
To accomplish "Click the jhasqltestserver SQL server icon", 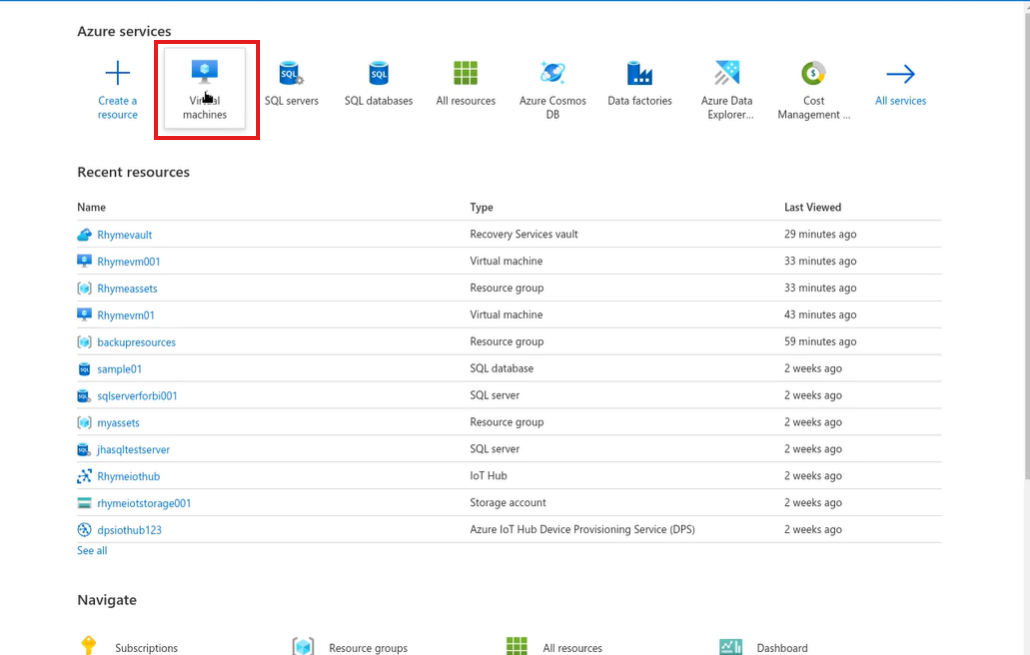I will (84, 449).
